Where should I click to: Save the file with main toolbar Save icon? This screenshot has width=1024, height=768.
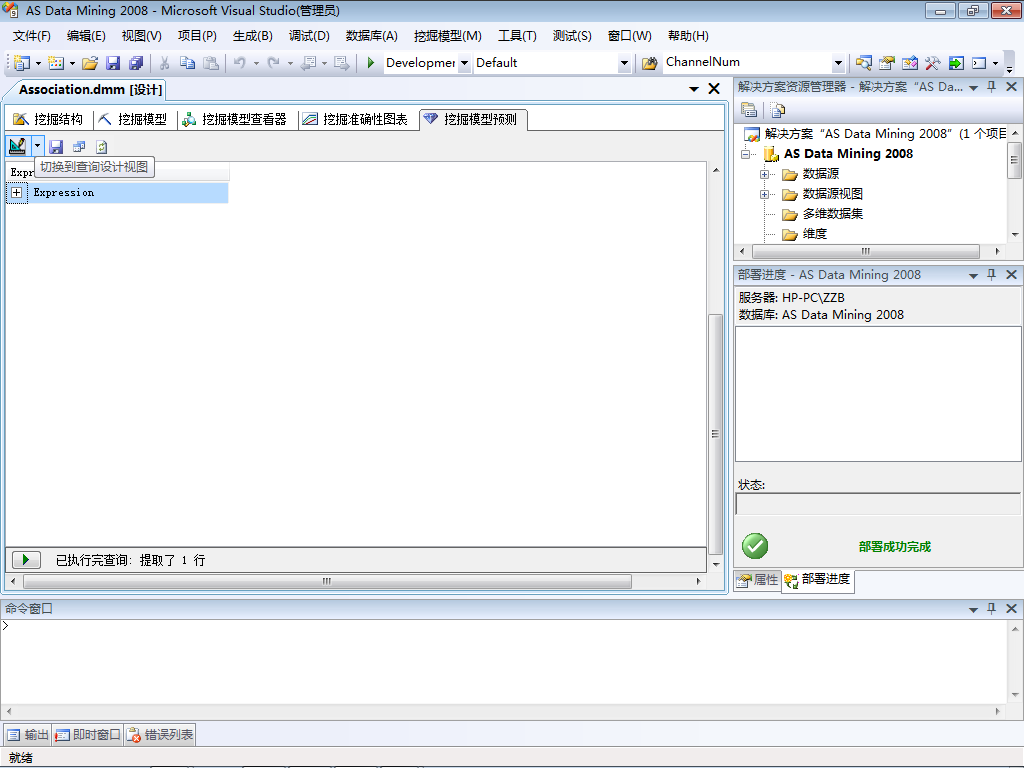pyautogui.click(x=113, y=63)
